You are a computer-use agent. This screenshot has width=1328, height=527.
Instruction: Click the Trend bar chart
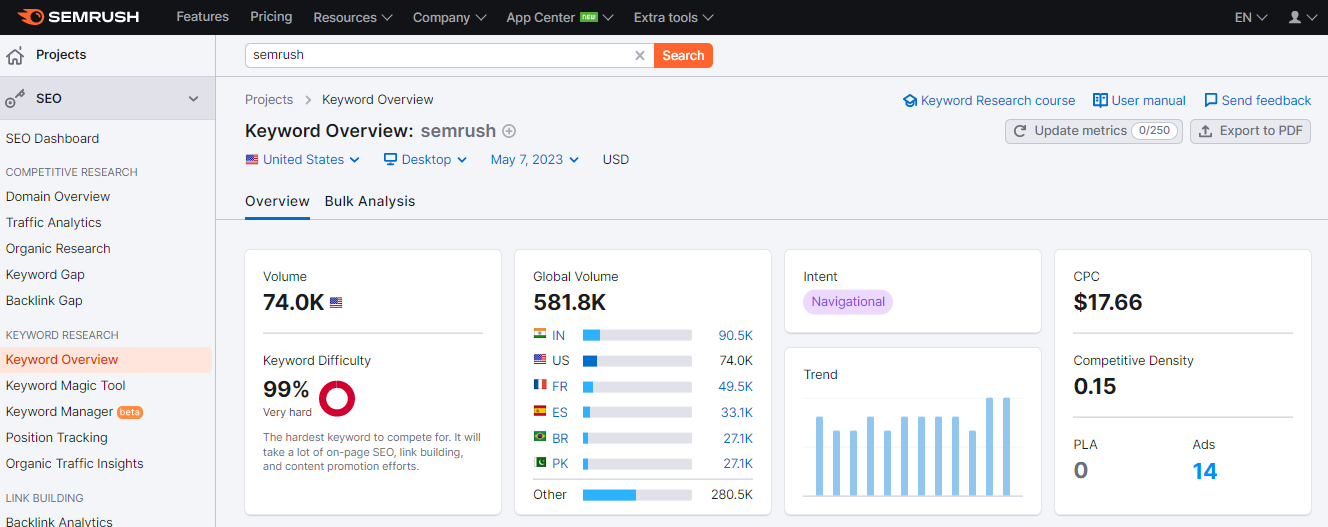[x=913, y=447]
